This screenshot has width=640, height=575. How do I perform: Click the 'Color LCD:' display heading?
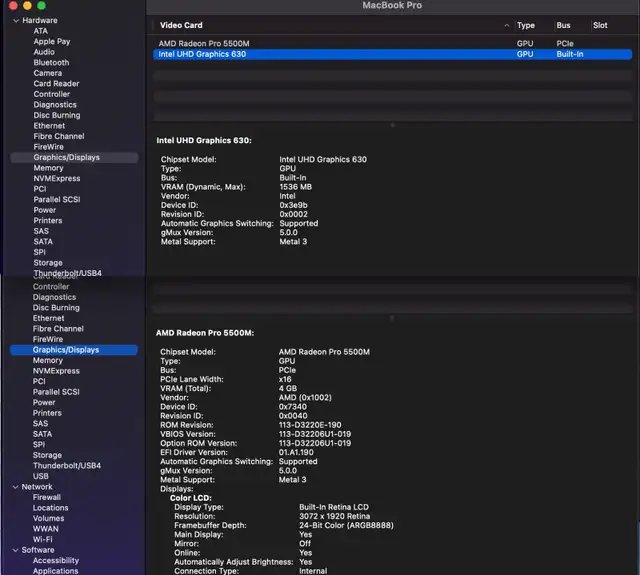(191, 498)
